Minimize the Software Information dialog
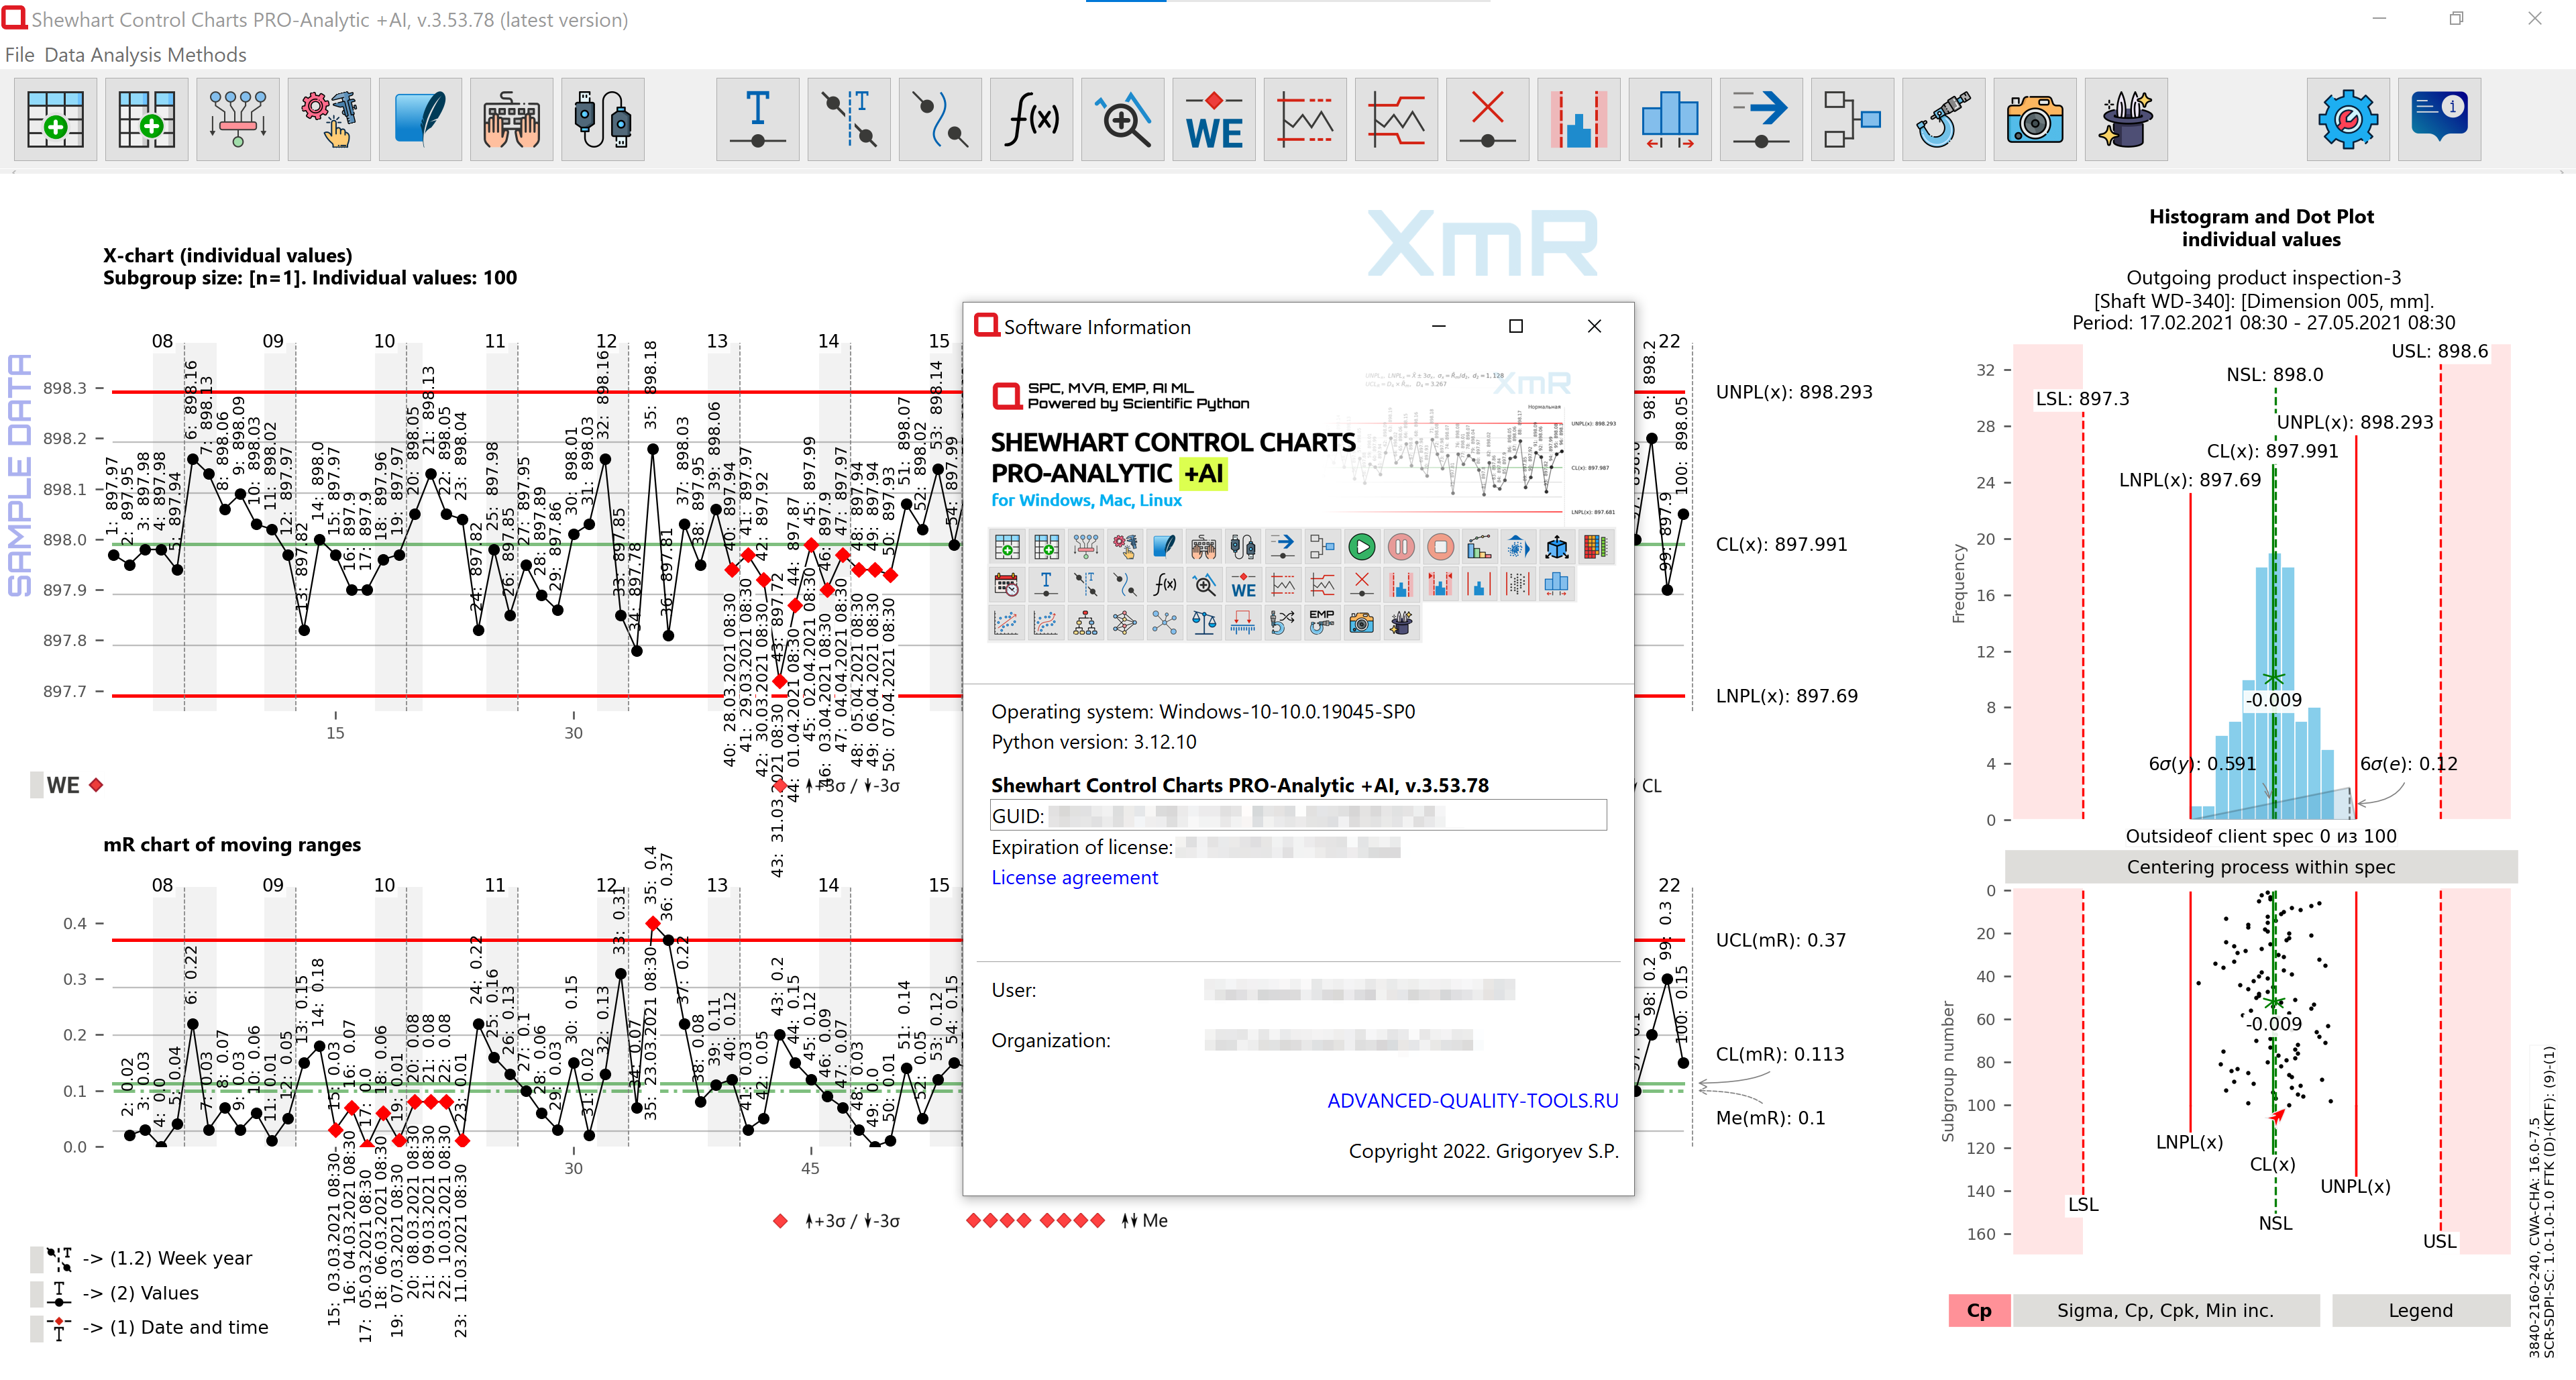This screenshot has width=2576, height=1380. [1438, 326]
